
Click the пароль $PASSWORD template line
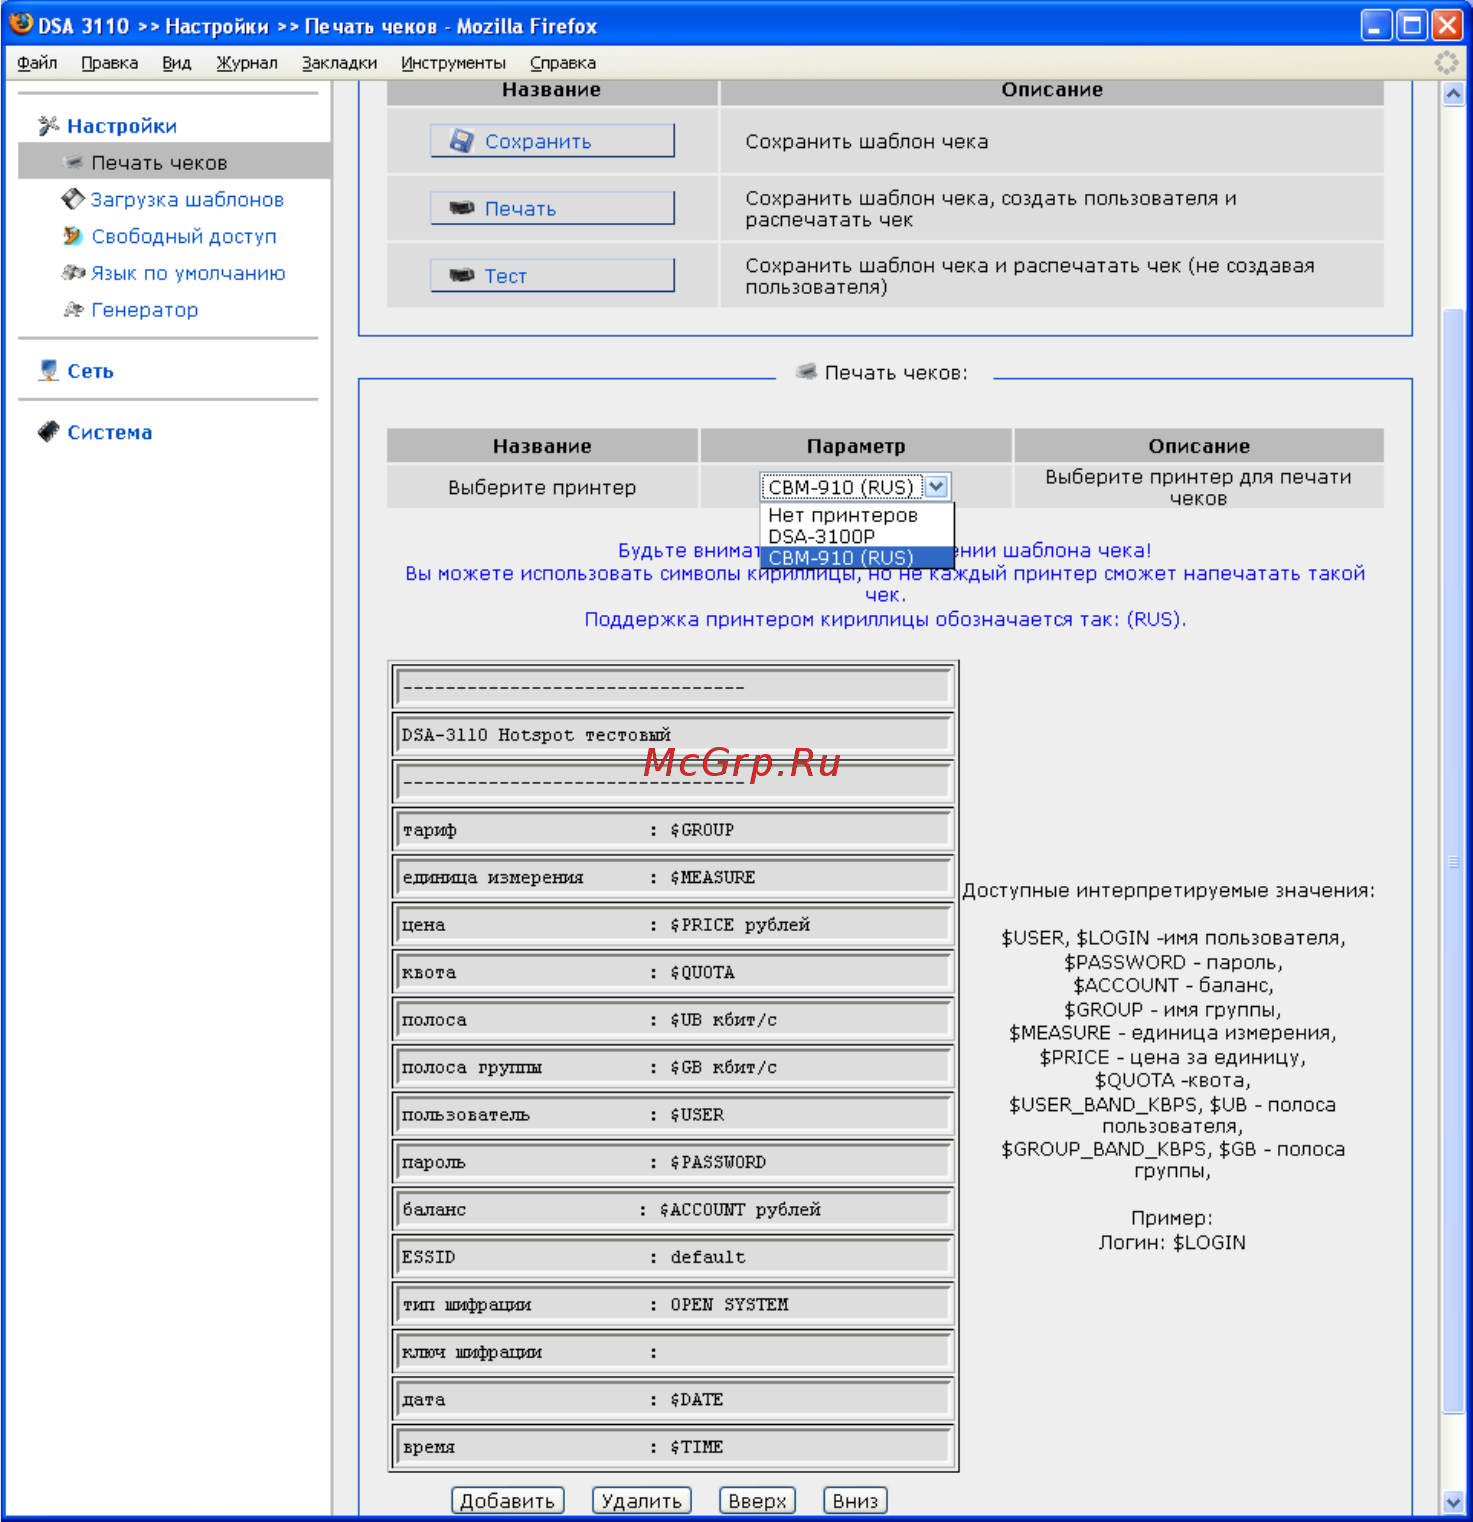(674, 1162)
